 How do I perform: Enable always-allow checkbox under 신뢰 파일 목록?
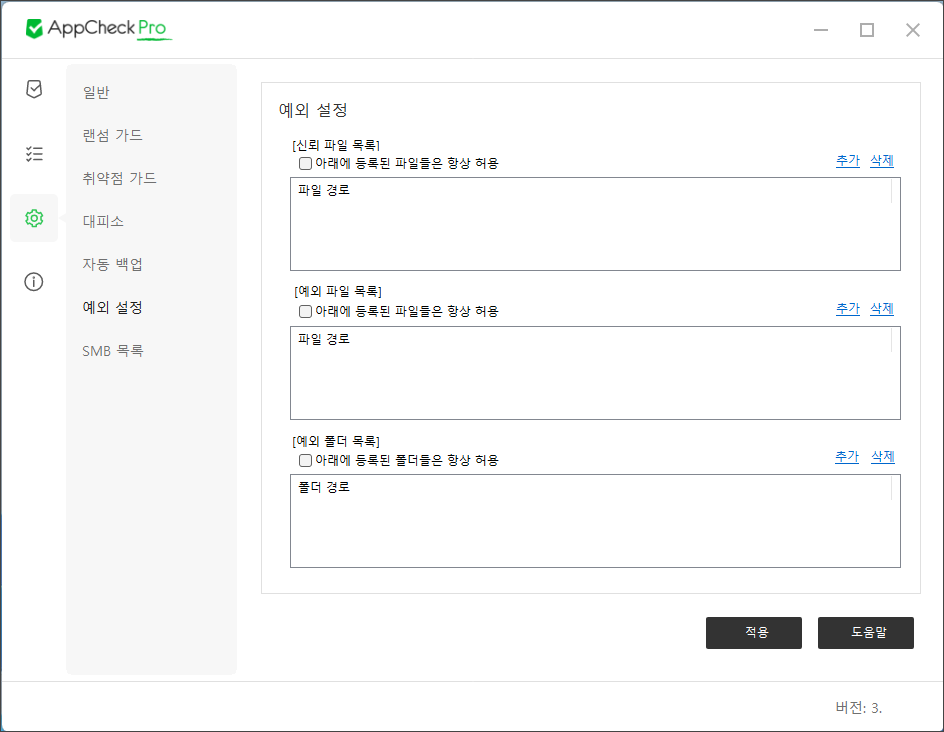point(305,163)
